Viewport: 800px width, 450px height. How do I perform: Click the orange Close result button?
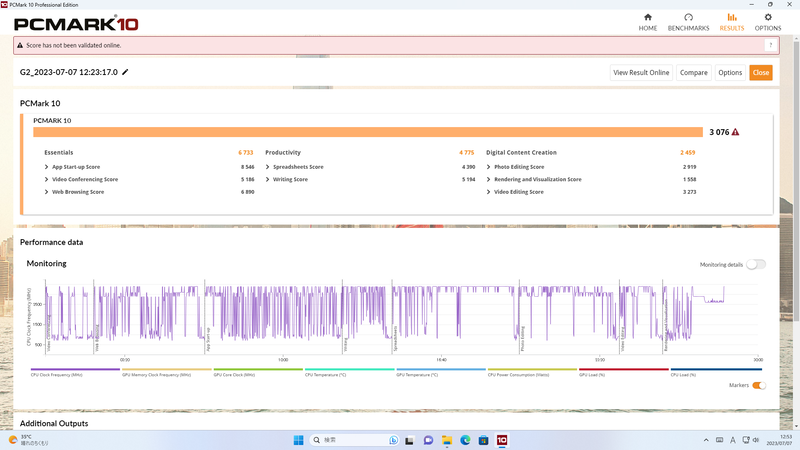tap(761, 72)
